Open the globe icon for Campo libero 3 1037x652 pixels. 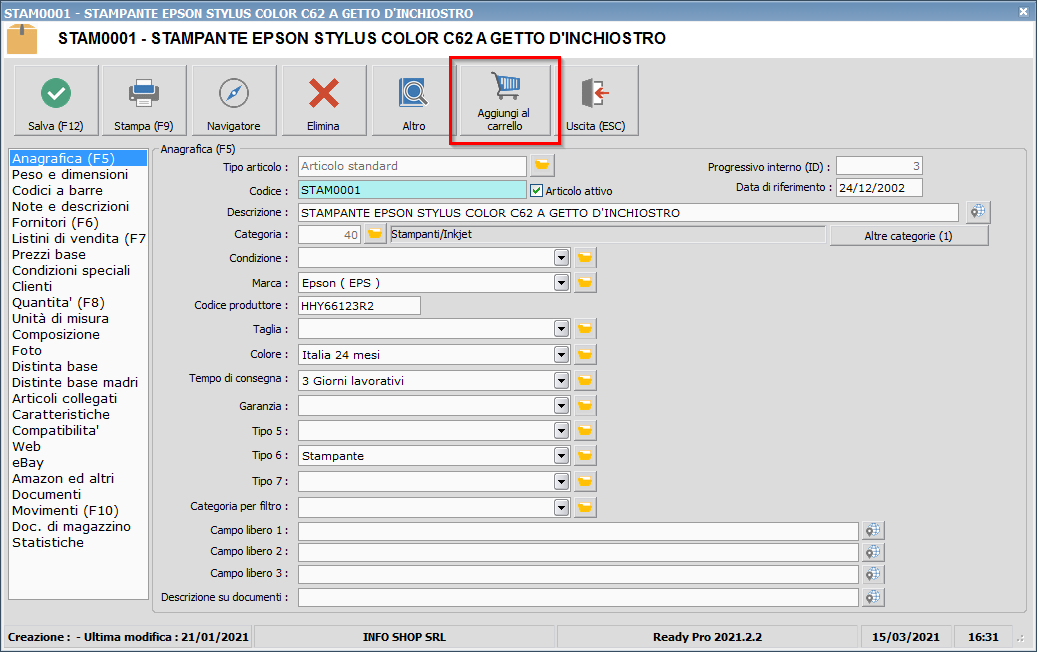[x=873, y=574]
